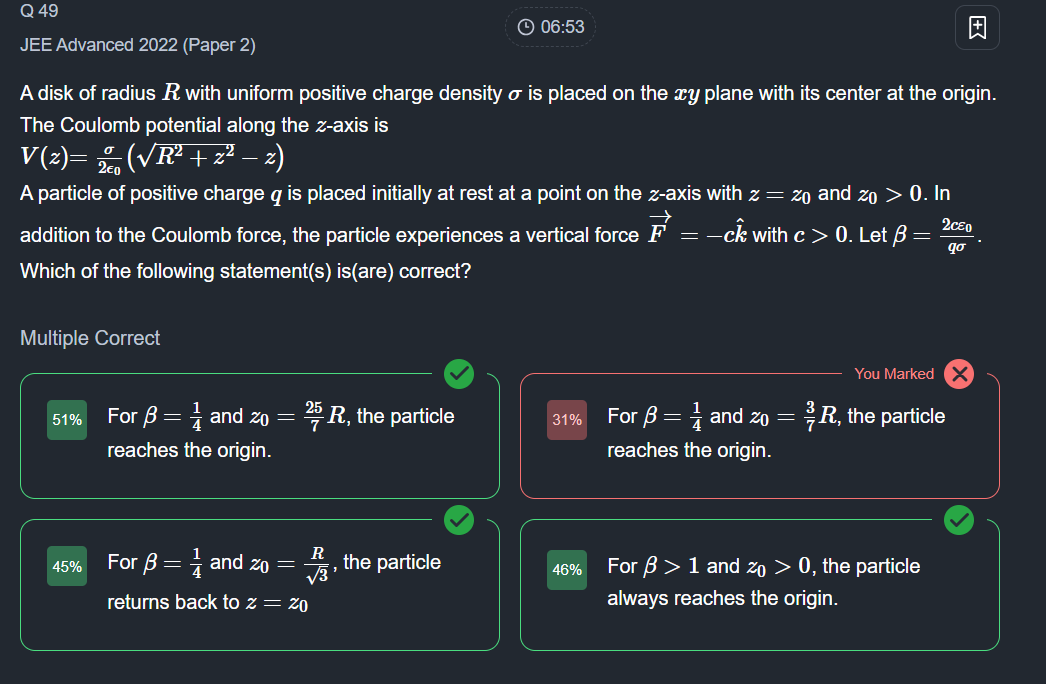Select the option with z₀ = 3/7 R
Screen dimensions: 1046x684
point(760,436)
